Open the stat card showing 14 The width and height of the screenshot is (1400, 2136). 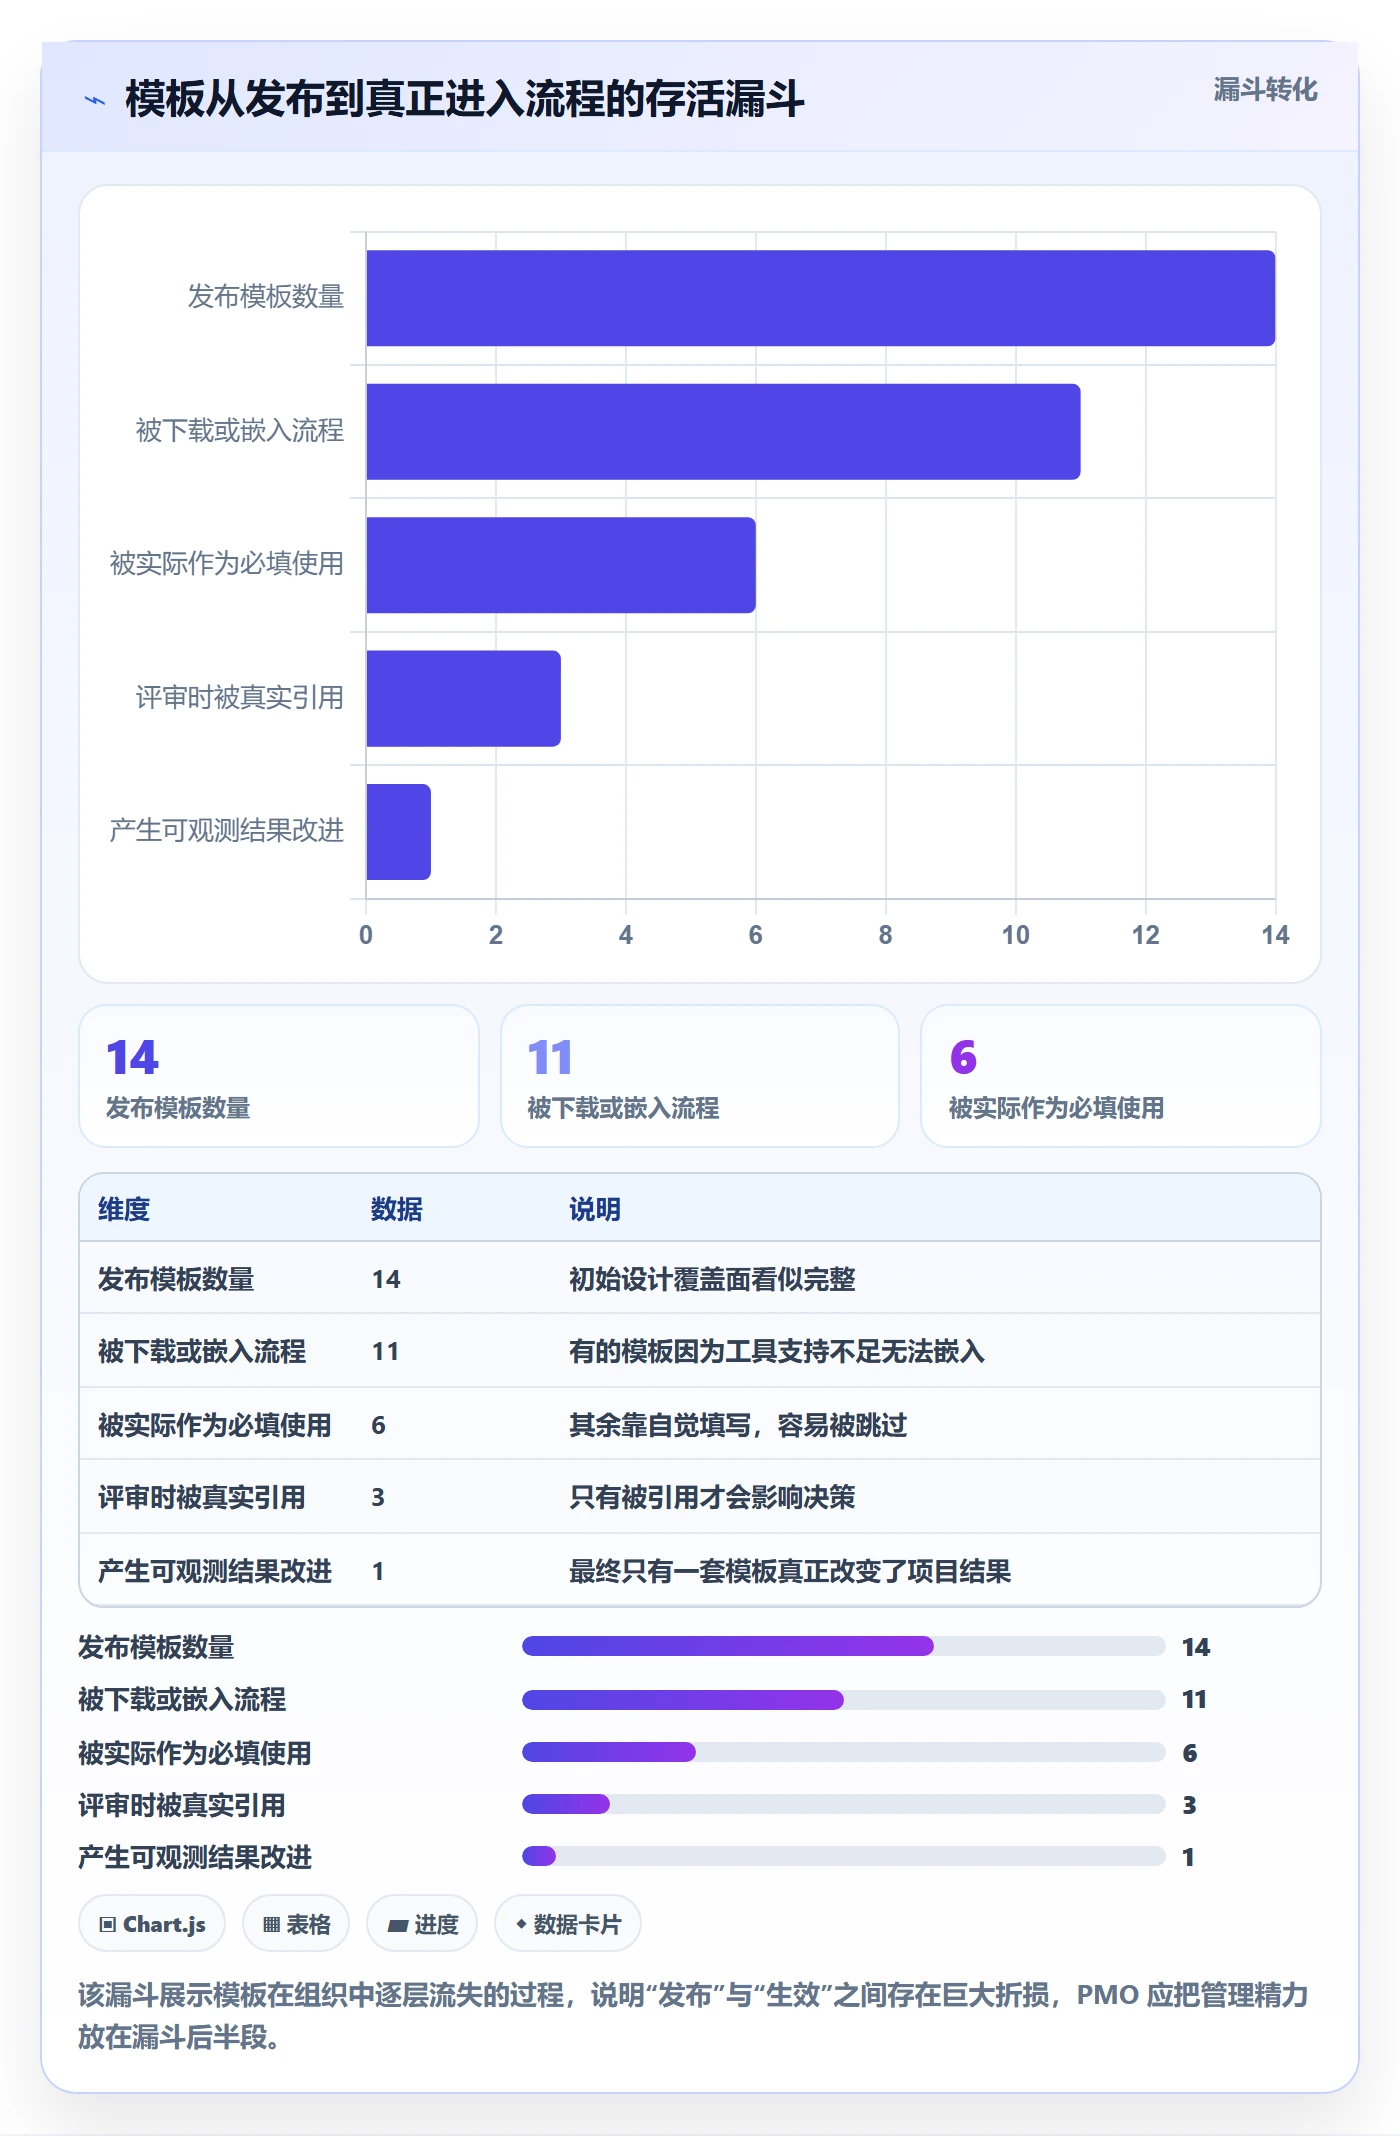coord(279,1076)
